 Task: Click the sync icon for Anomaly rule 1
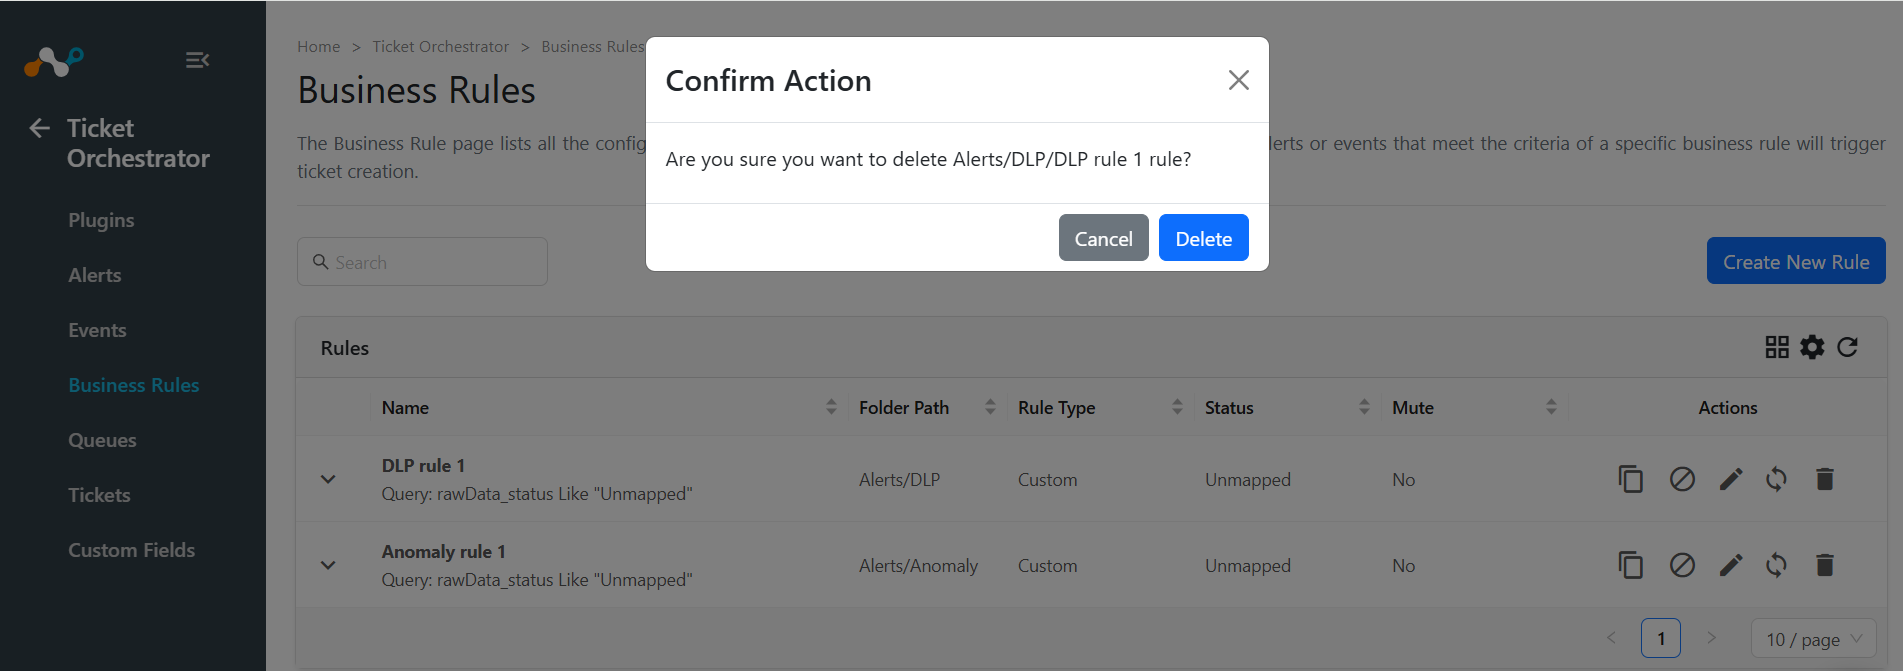coord(1776,566)
